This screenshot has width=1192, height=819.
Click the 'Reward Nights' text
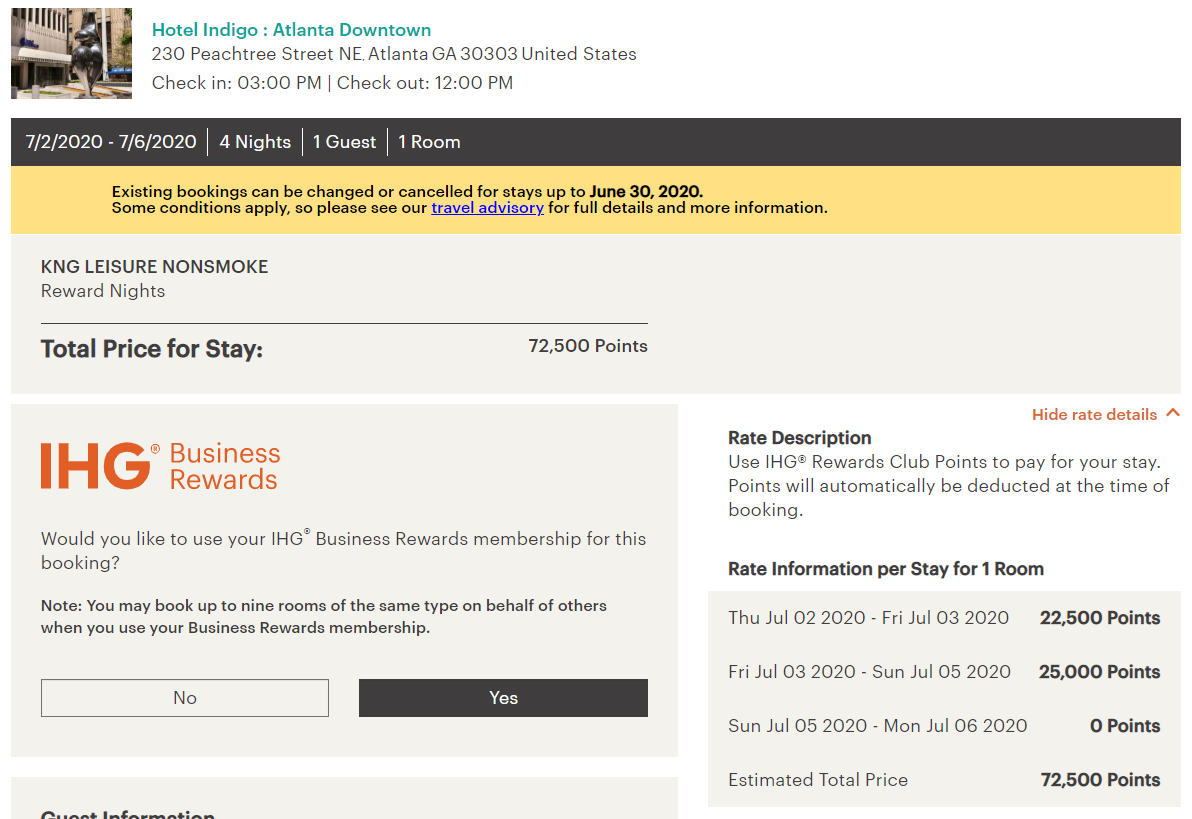[103, 291]
